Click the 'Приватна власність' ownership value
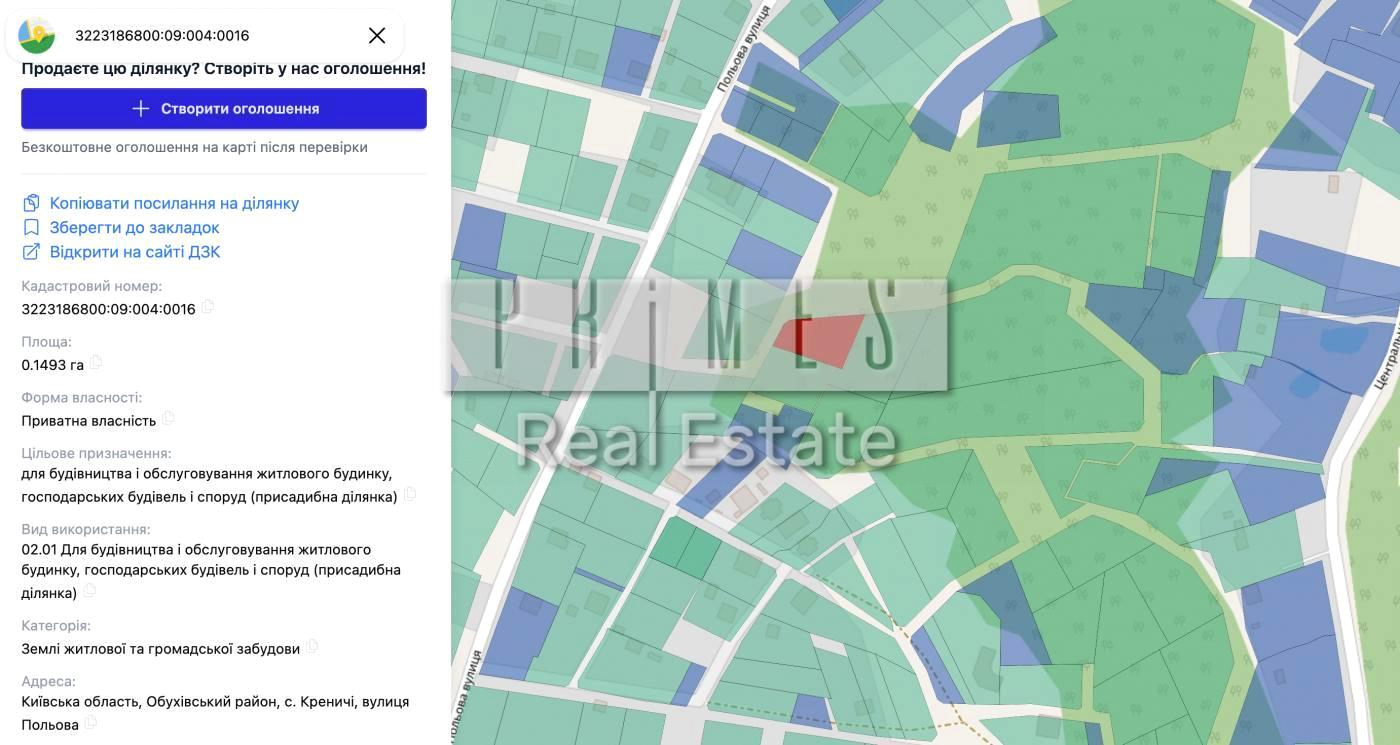The height and width of the screenshot is (745, 1400). (89, 421)
